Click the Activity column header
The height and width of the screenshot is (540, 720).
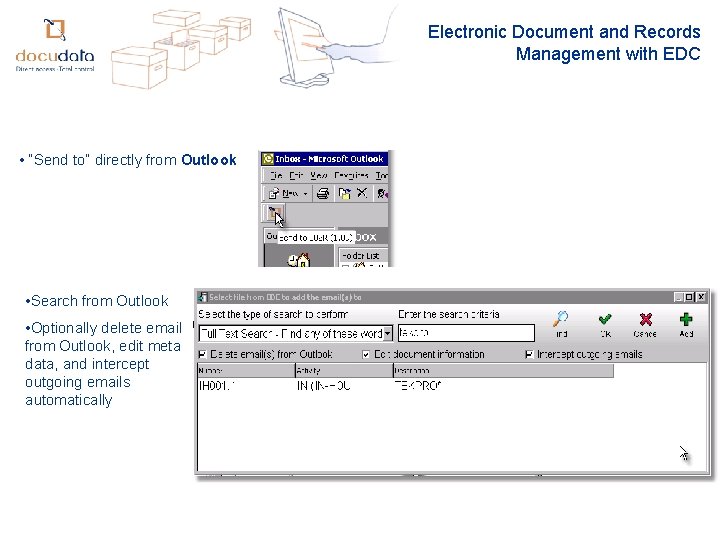pyautogui.click(x=344, y=371)
